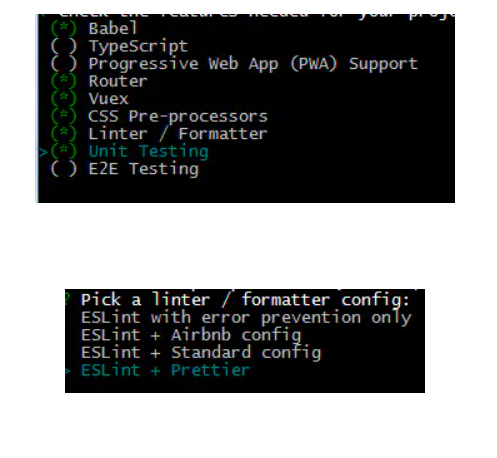Uncheck the CSS Pre-processors checkbox
Viewport: 497px width, 458px height.
[x=63, y=116]
